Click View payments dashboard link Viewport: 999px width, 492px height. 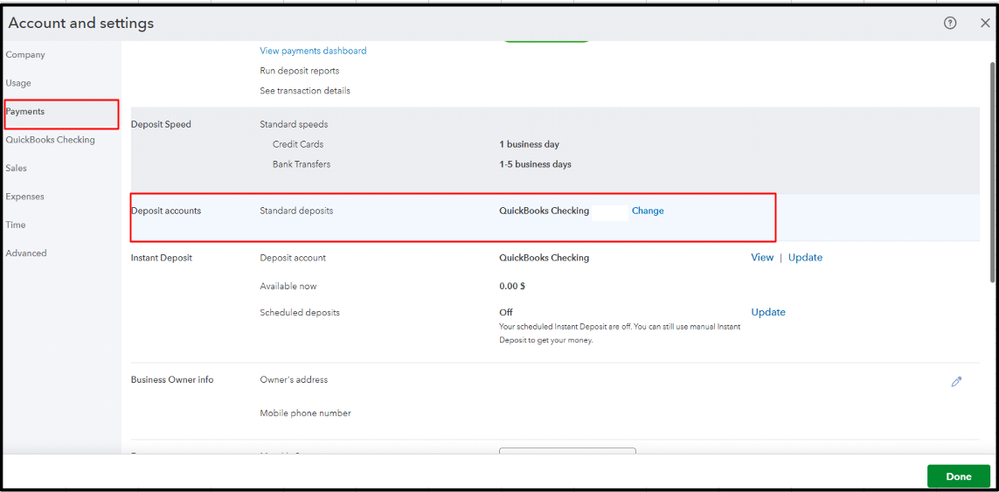pyautogui.click(x=313, y=50)
